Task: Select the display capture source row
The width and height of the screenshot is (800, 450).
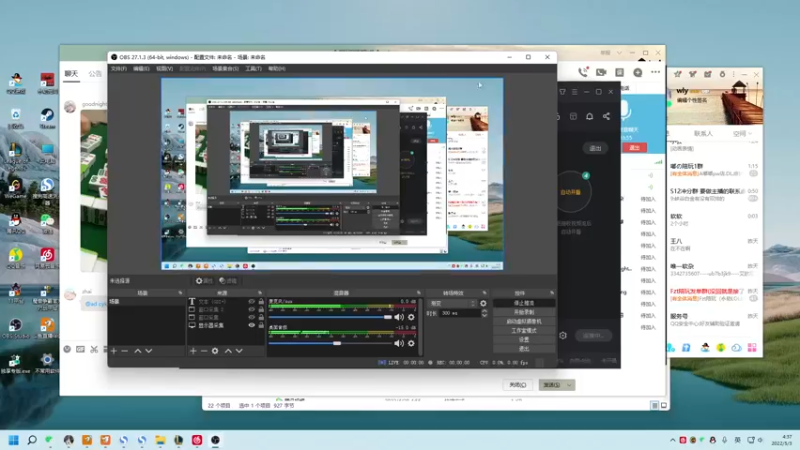Action: 226,325
